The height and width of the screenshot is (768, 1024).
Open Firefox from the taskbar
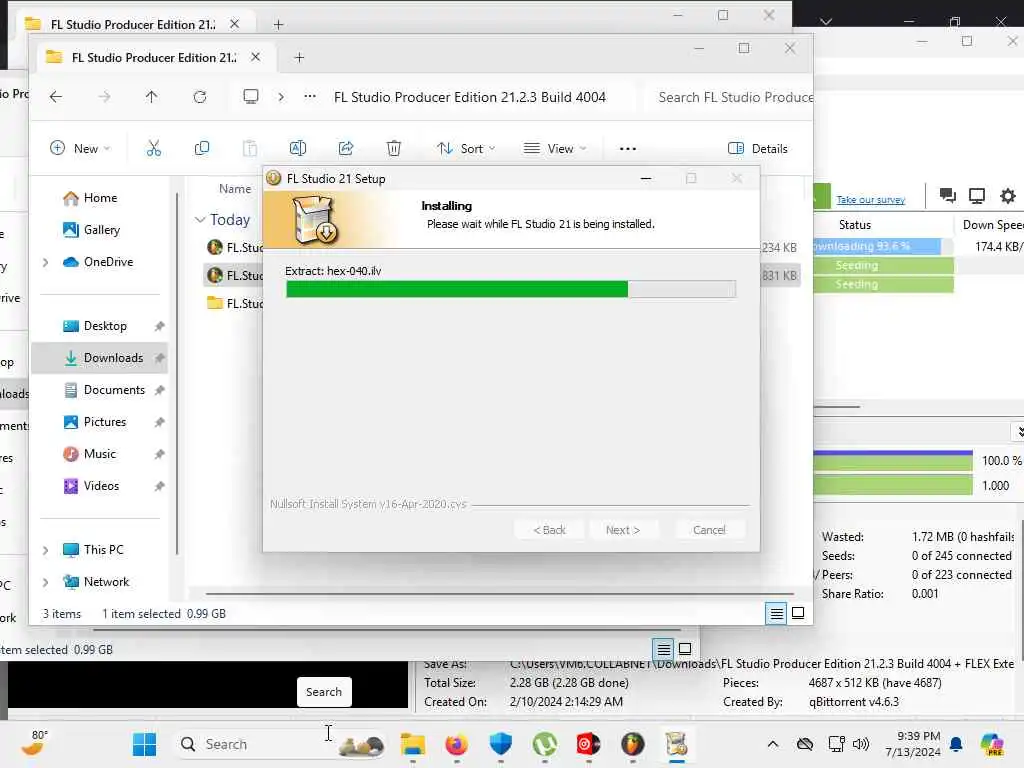(456, 744)
